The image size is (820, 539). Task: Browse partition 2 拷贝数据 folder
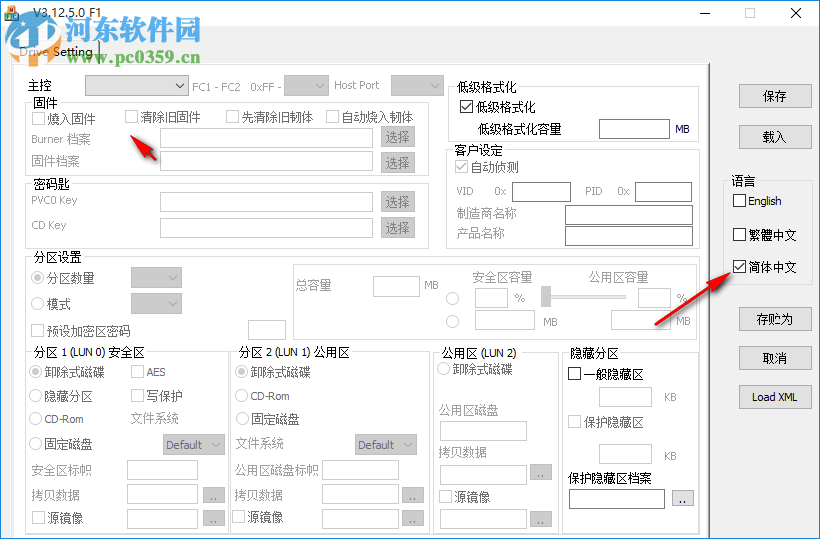pos(412,495)
